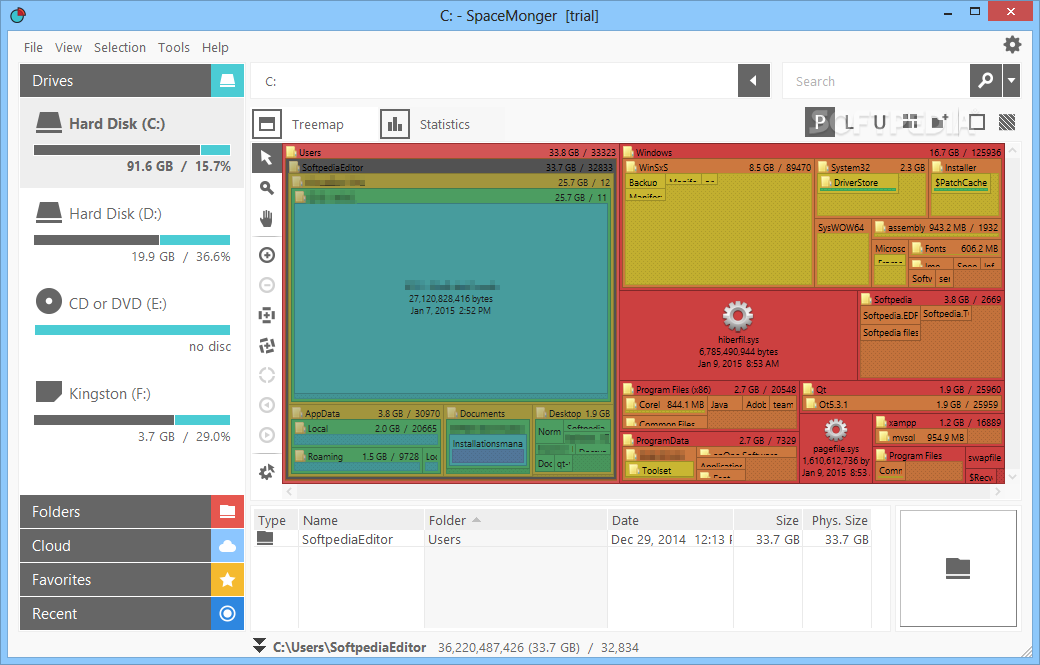This screenshot has width=1040, height=665.
Task: Click the treemap horizontal scrollbar
Action: click(x=643, y=492)
